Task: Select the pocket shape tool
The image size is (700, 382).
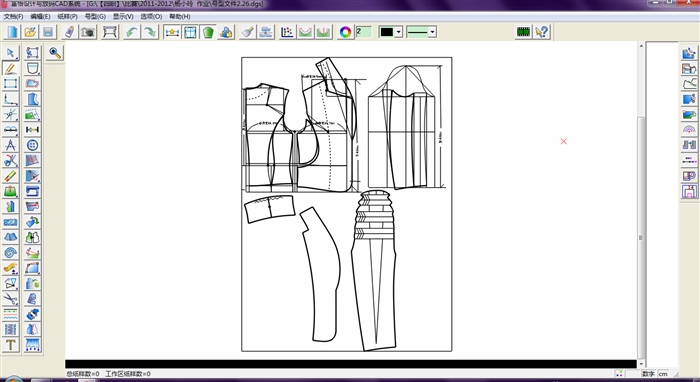Action: pos(33,68)
